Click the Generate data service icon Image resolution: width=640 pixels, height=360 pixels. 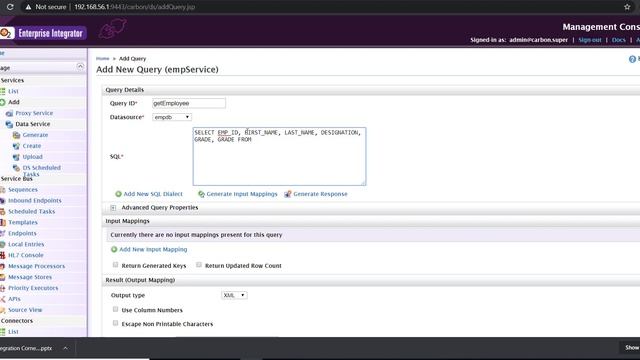pos(16,135)
